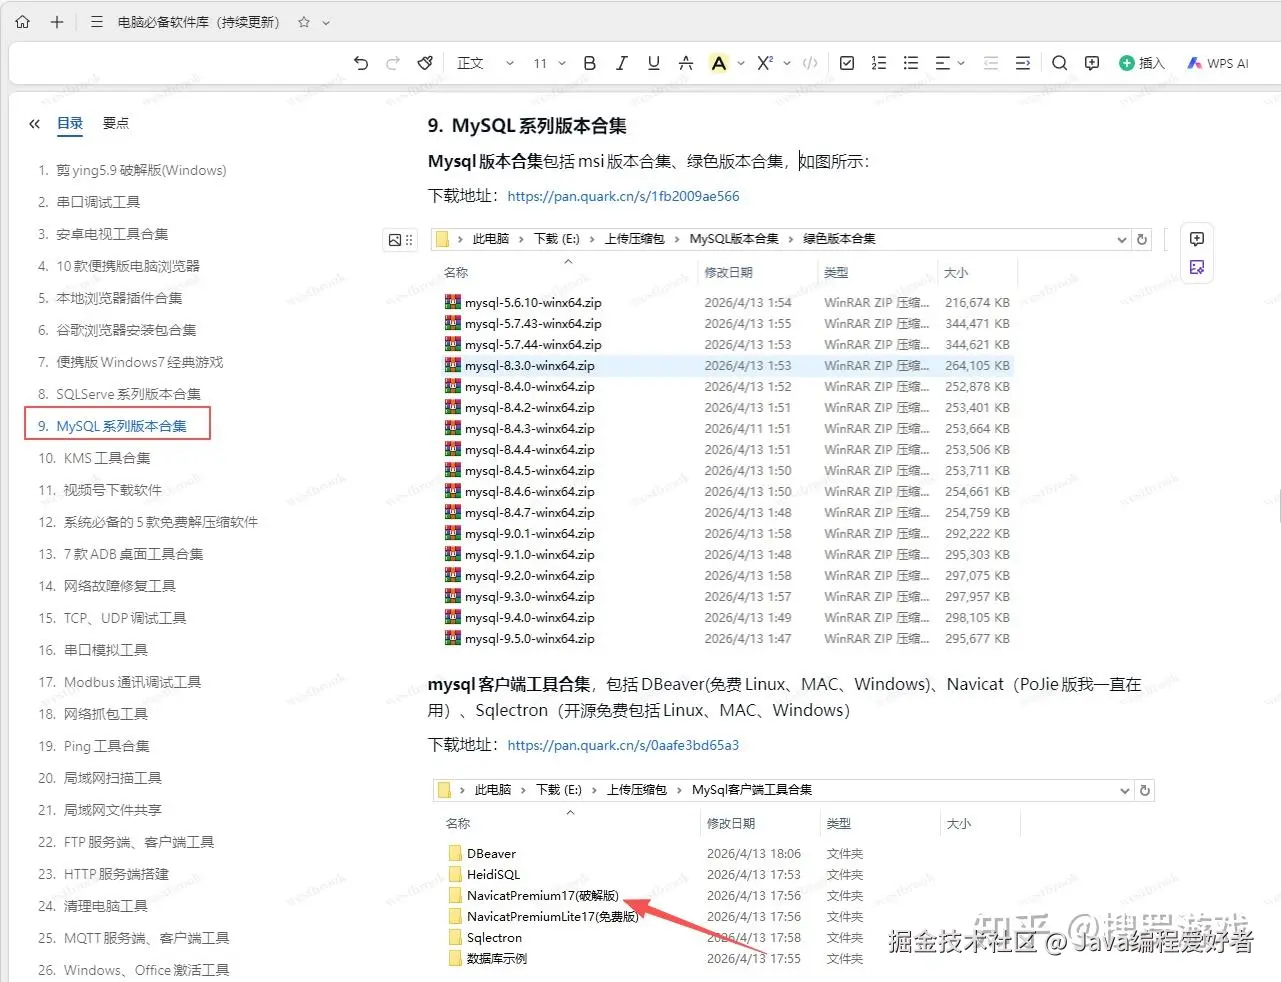Click the document title 电脑必备软件库
The height and width of the screenshot is (982, 1281).
pos(199,22)
